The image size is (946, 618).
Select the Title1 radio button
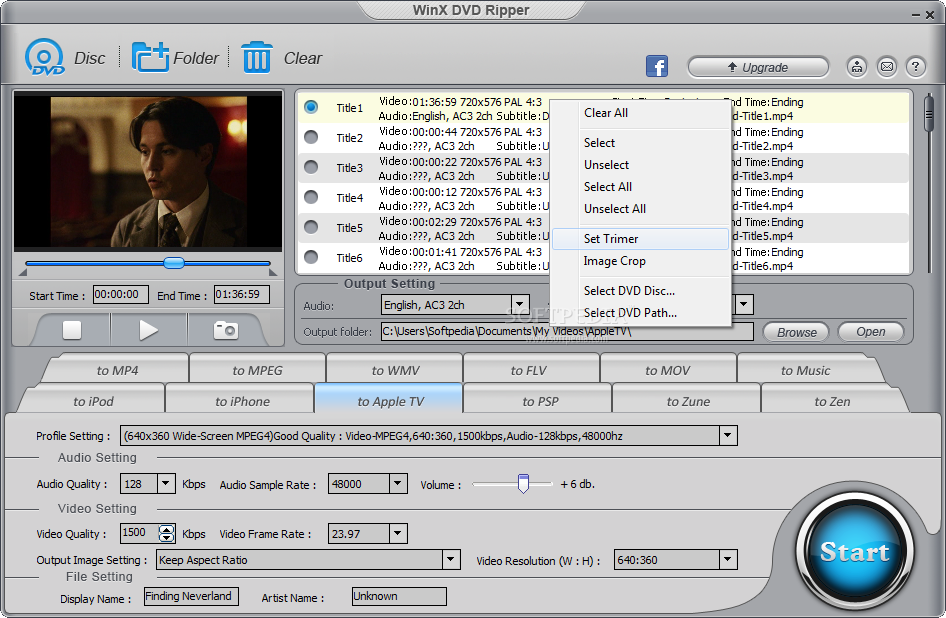311,107
